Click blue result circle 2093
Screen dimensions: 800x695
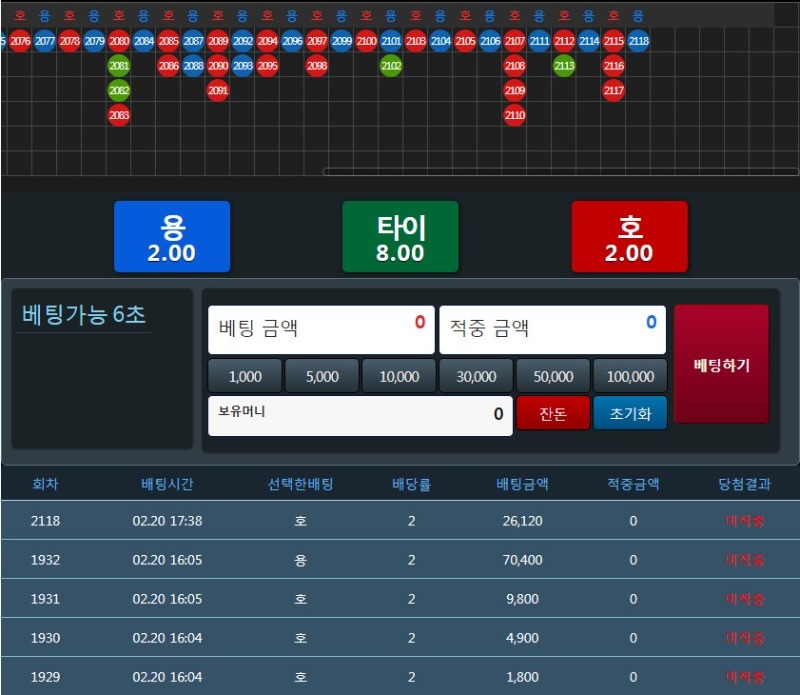click(x=243, y=66)
